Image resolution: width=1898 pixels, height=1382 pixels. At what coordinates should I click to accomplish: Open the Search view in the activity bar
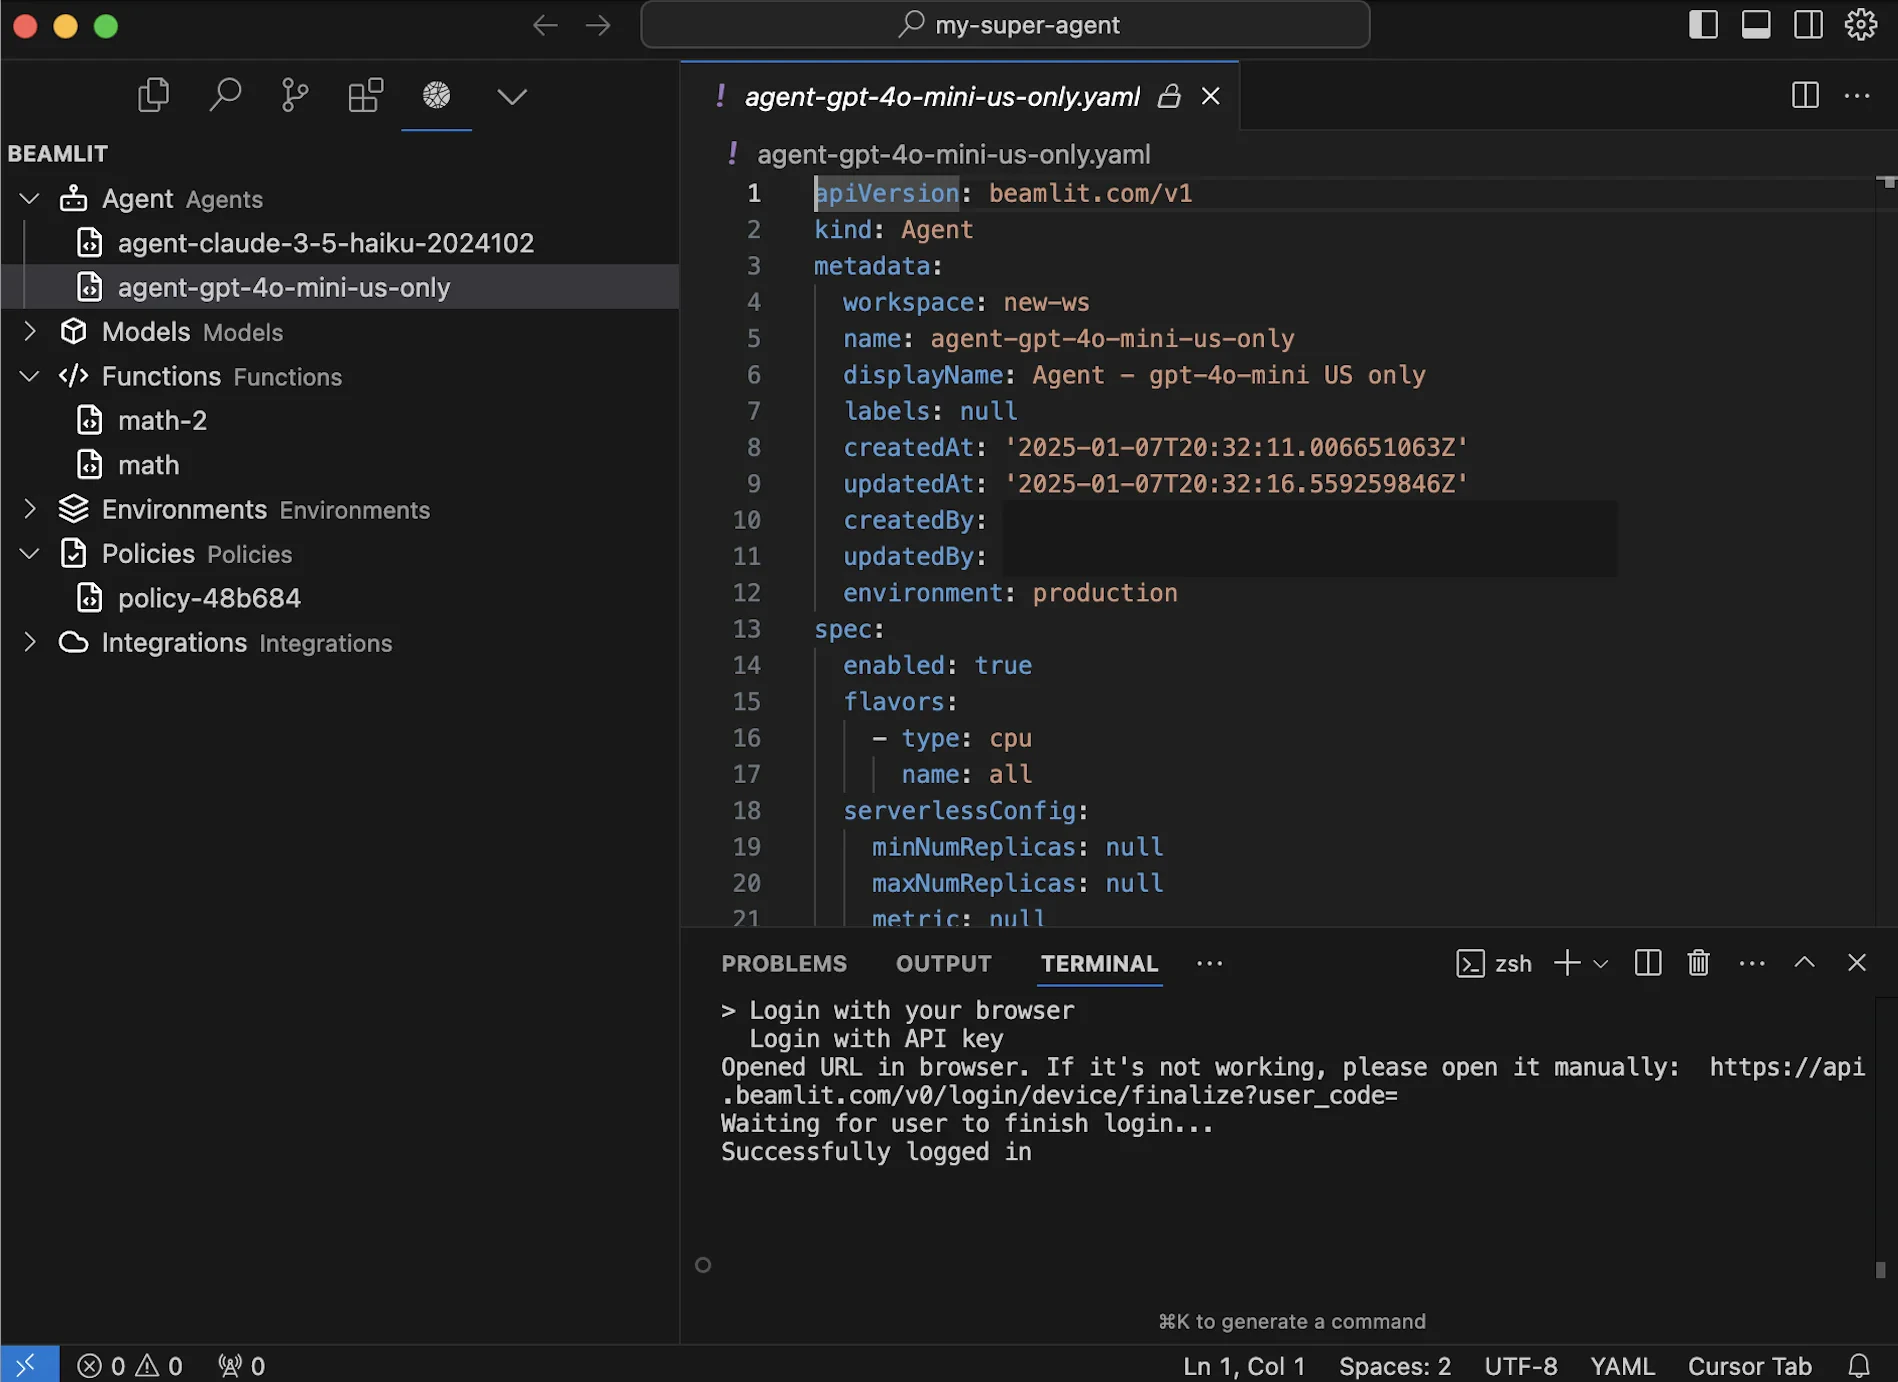tap(226, 95)
